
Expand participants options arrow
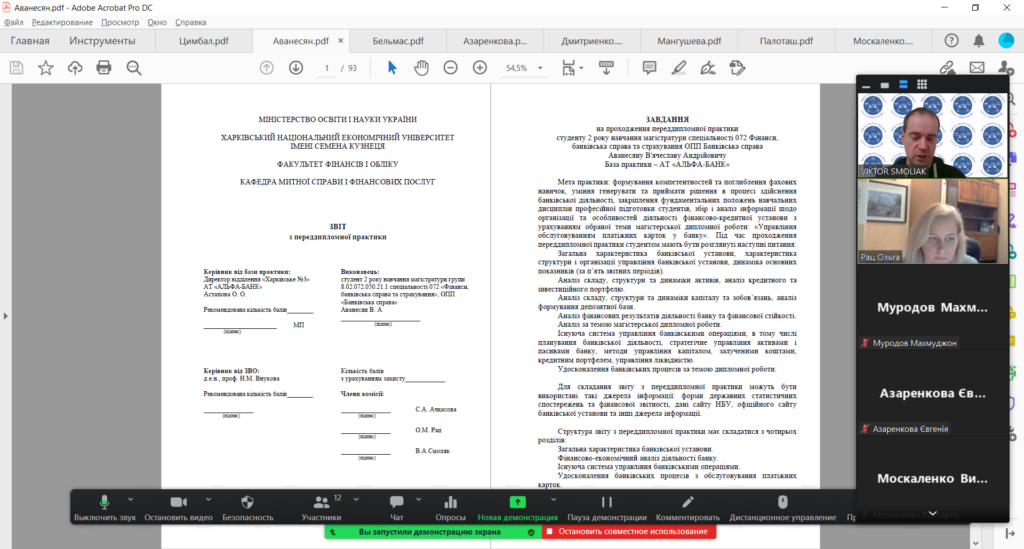click(x=356, y=500)
